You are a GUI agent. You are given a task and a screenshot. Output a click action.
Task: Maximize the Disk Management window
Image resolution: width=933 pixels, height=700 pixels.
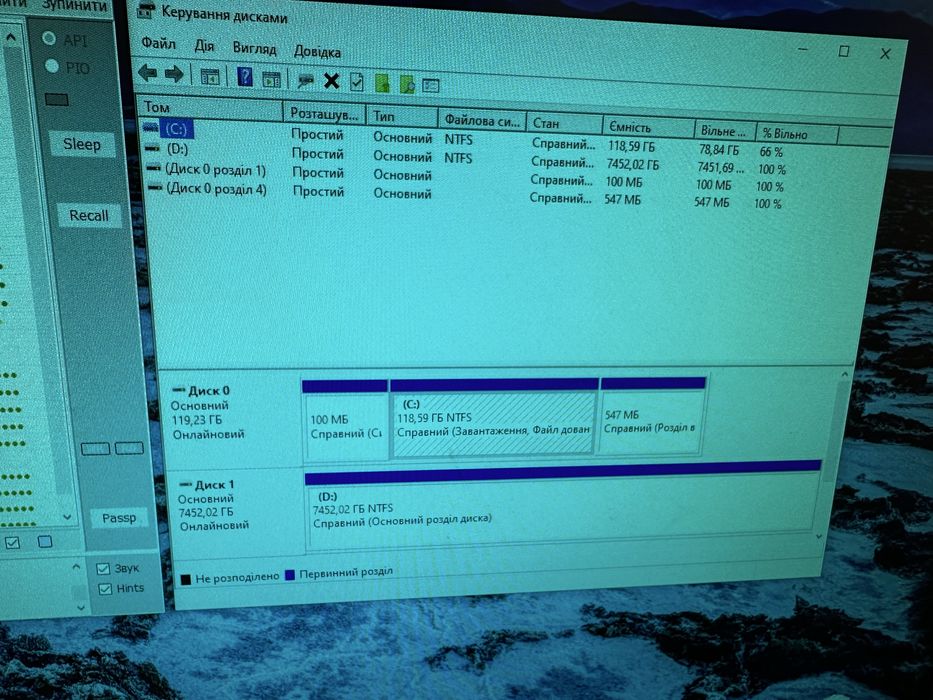point(844,51)
